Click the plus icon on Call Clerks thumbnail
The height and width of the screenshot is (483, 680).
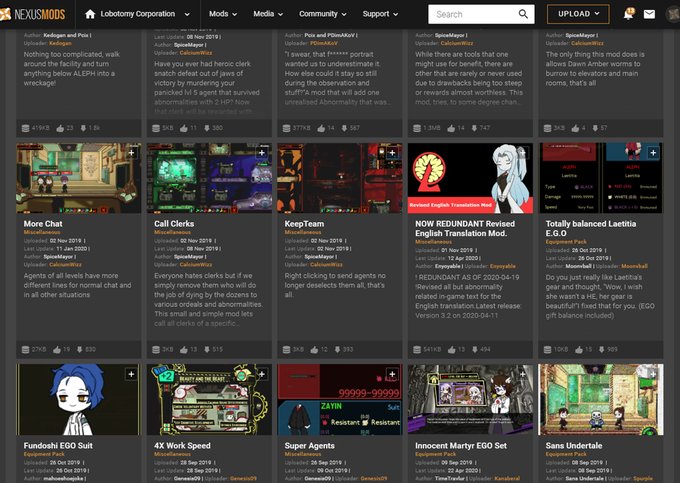(x=262, y=153)
